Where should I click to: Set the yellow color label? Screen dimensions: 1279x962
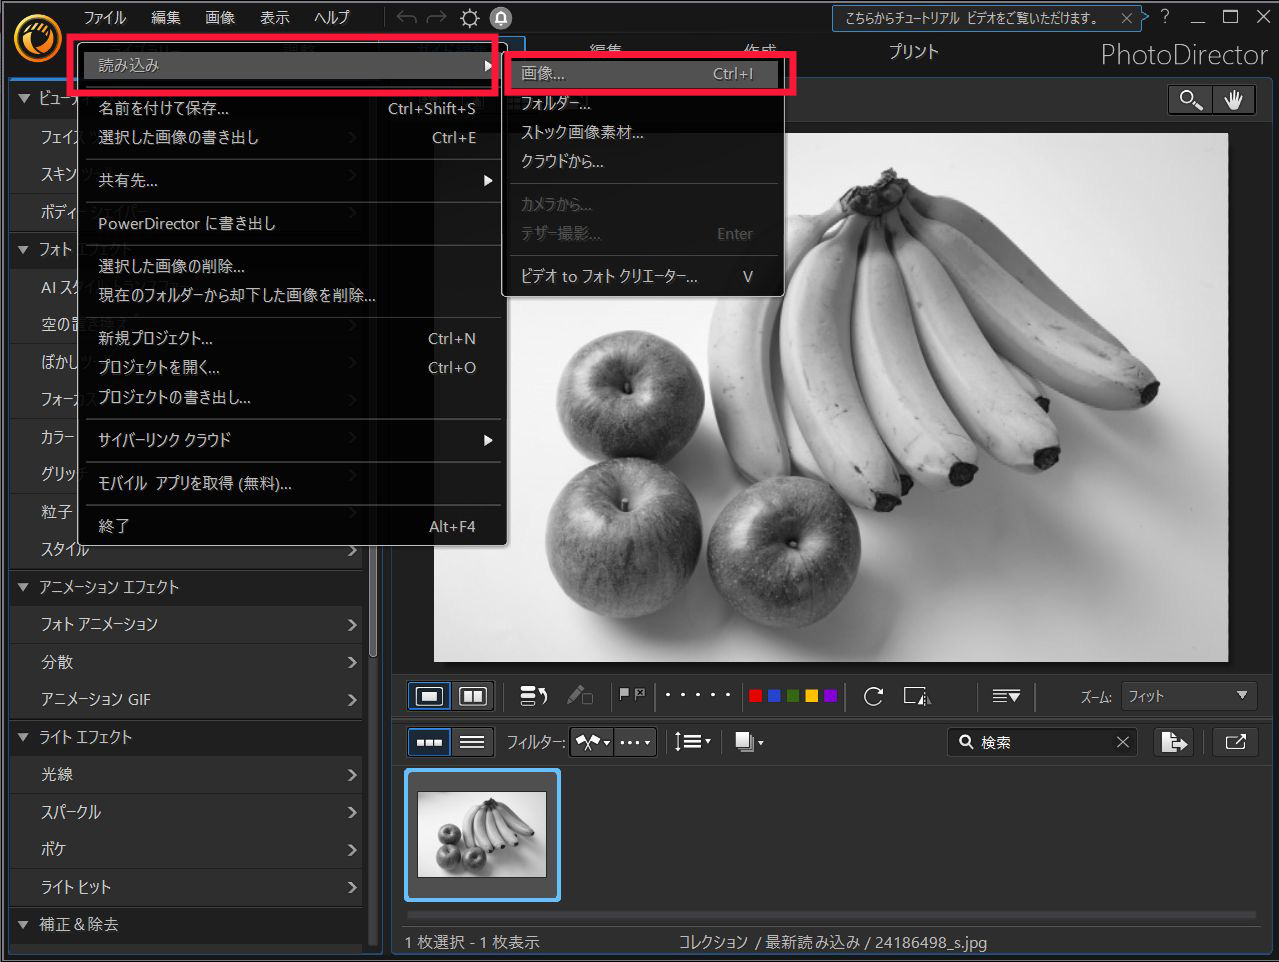(811, 696)
